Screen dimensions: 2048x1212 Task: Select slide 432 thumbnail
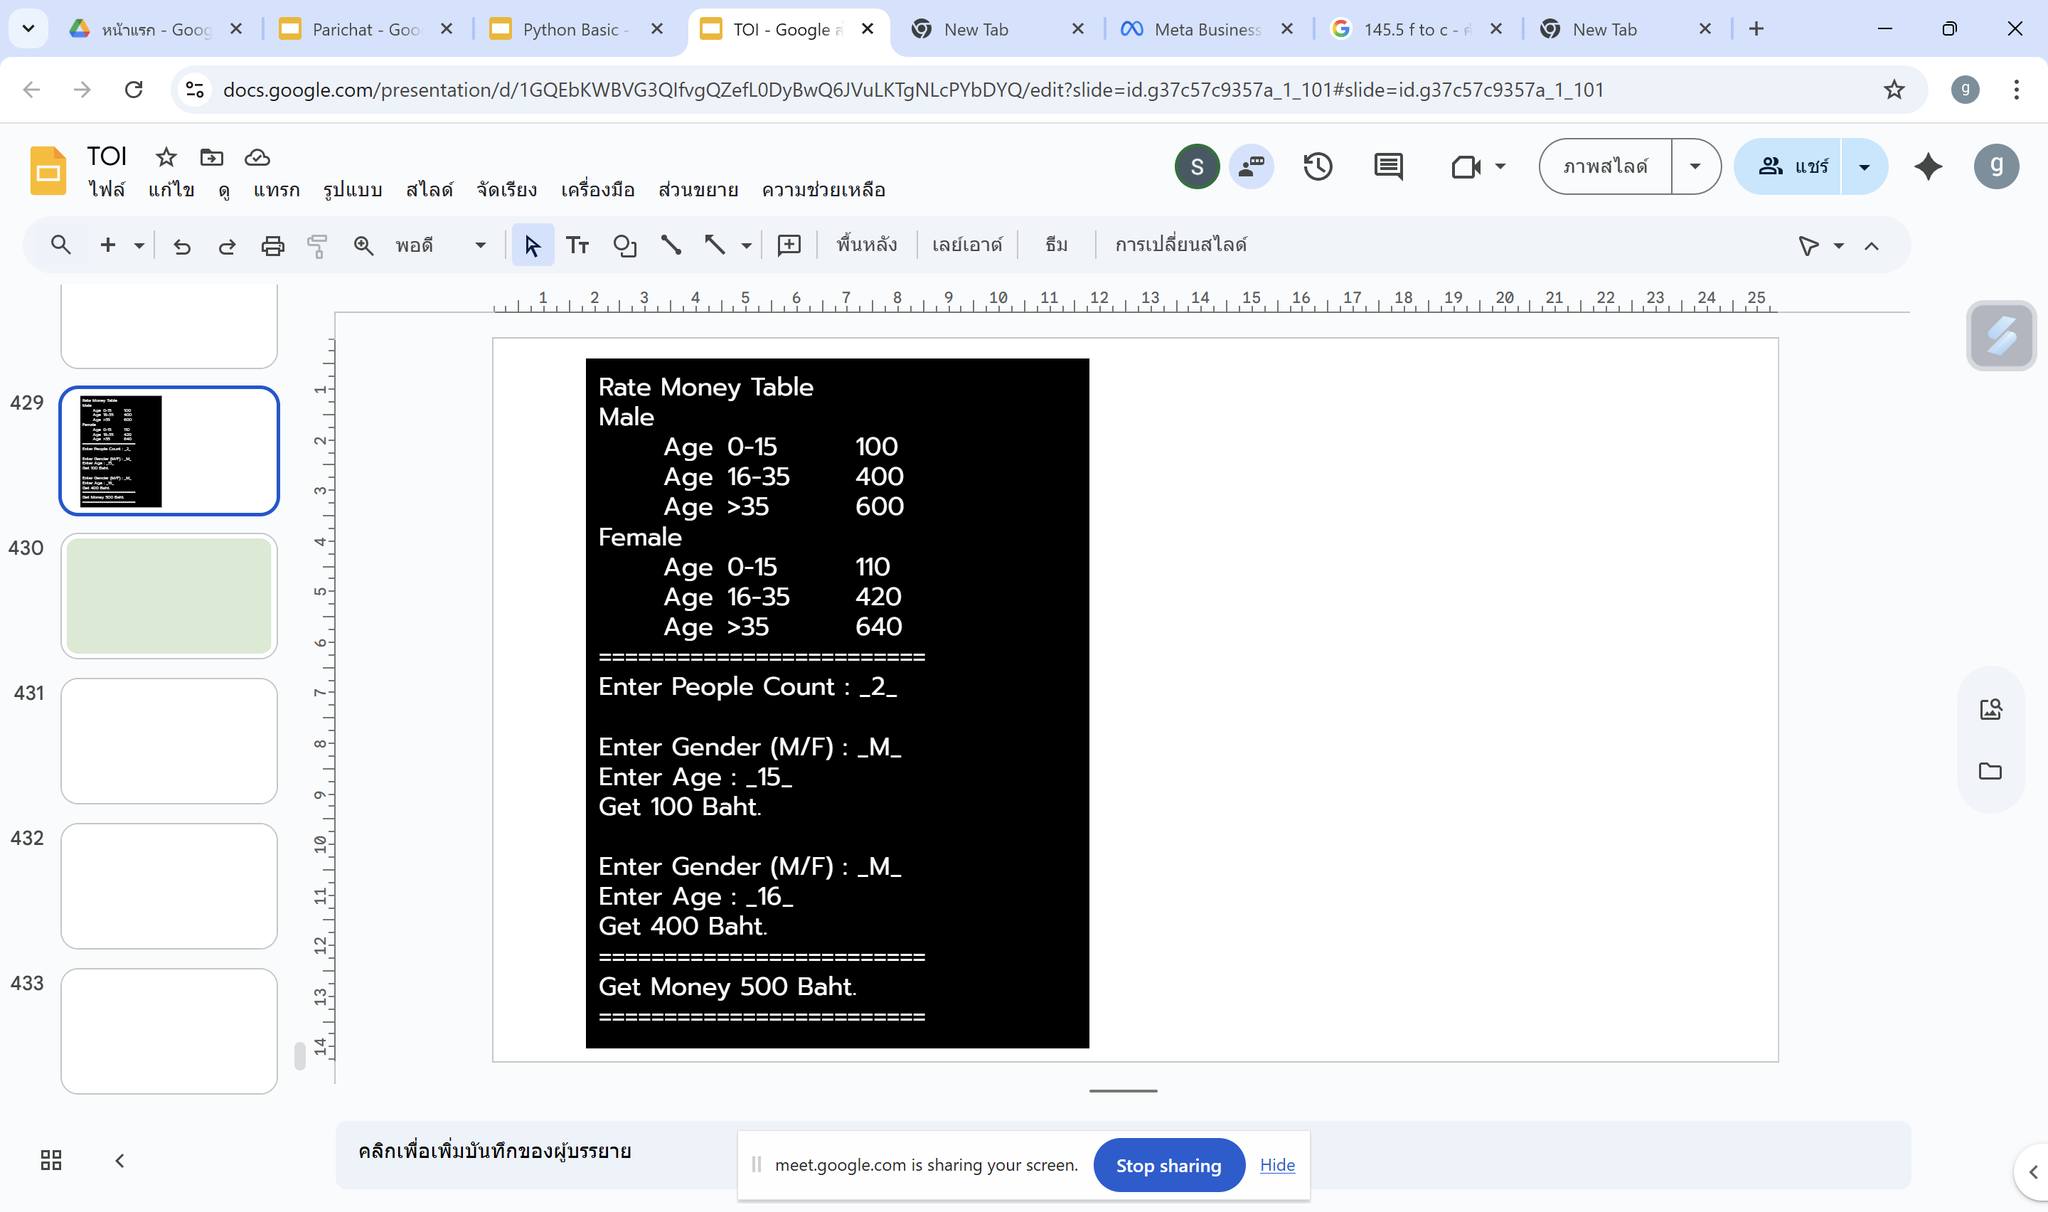click(x=169, y=886)
